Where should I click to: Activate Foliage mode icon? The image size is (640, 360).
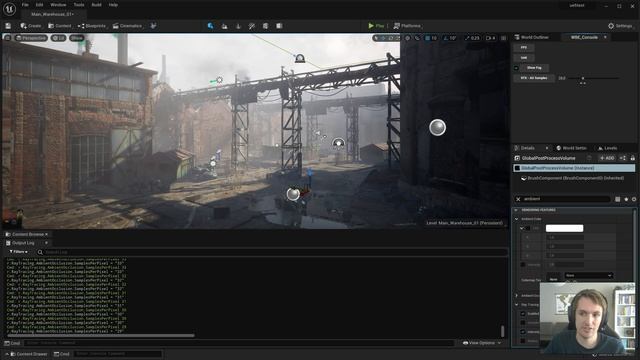[x=238, y=26]
